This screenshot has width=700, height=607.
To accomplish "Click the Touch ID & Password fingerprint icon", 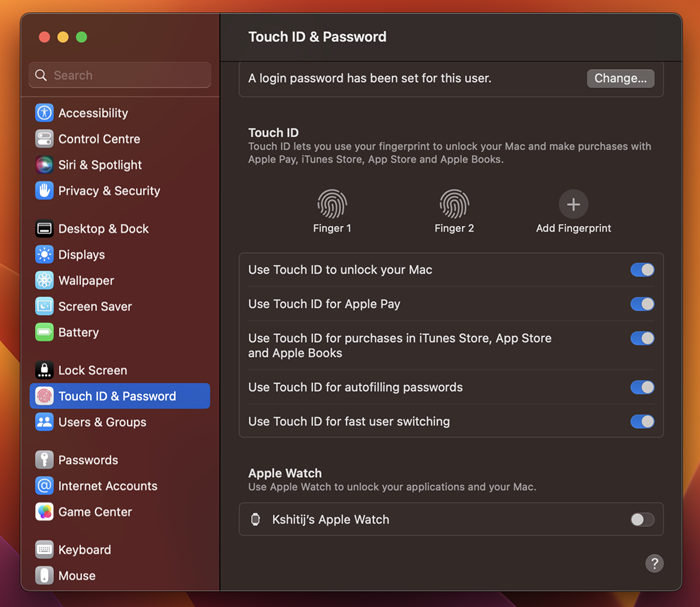I will pyautogui.click(x=44, y=396).
